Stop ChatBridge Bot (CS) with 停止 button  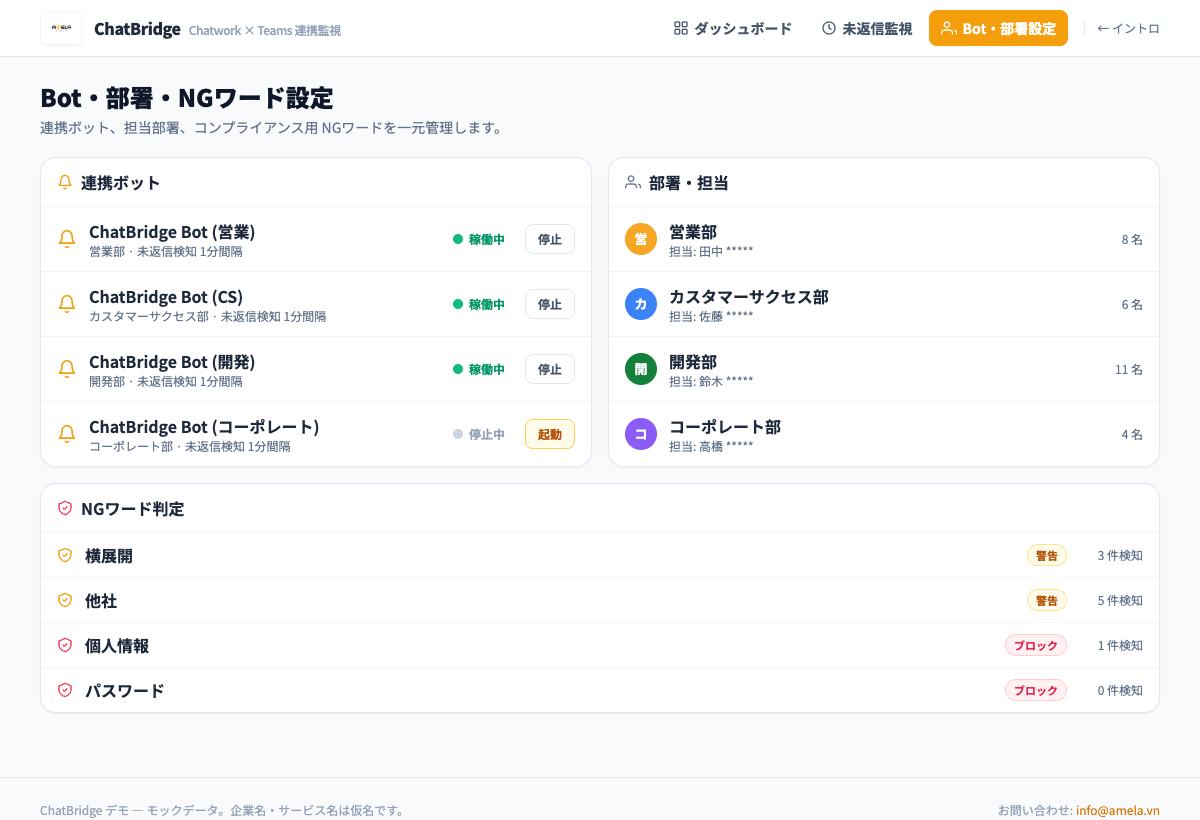click(x=550, y=304)
